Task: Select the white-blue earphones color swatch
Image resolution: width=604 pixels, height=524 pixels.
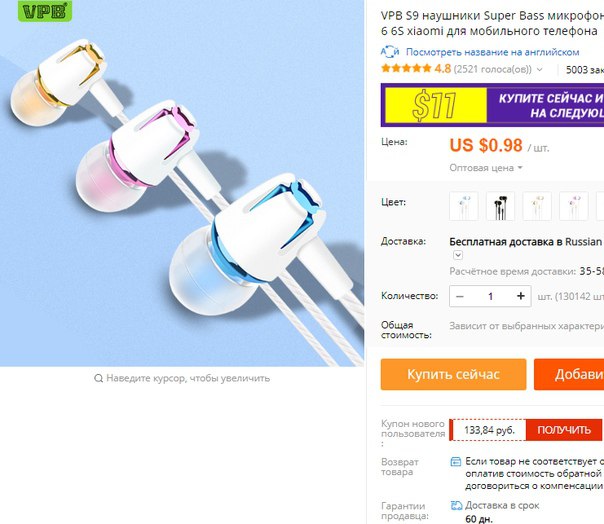Action: click(x=464, y=206)
